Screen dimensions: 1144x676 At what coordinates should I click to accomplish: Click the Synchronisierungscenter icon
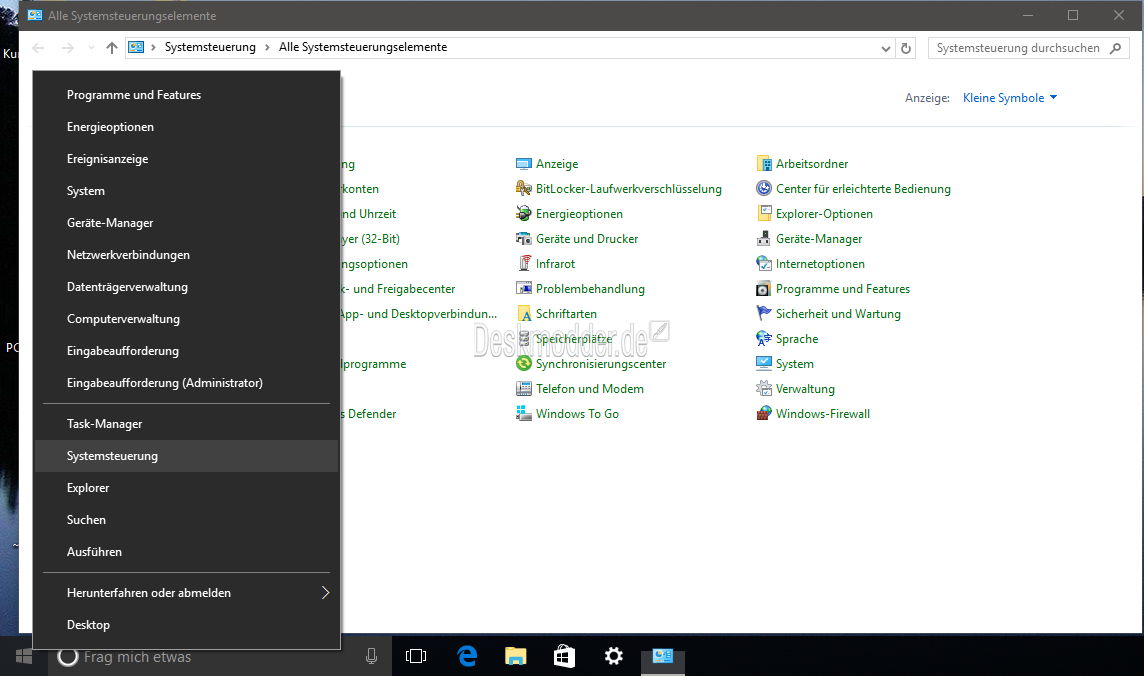[524, 364]
